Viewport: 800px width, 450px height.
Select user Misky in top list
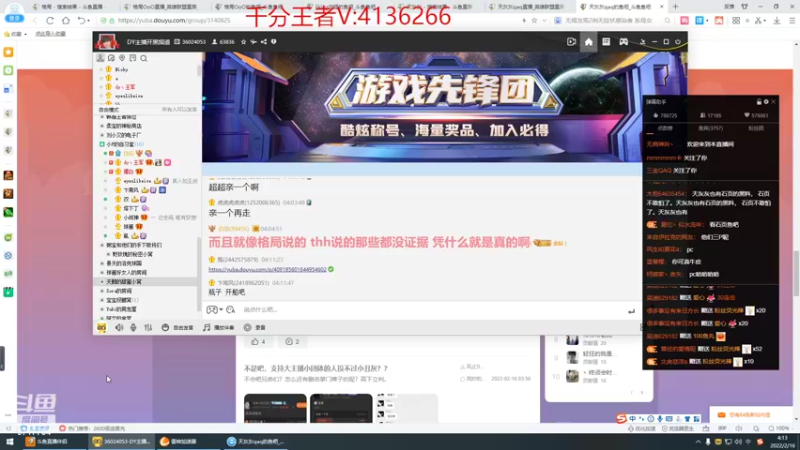[121, 69]
